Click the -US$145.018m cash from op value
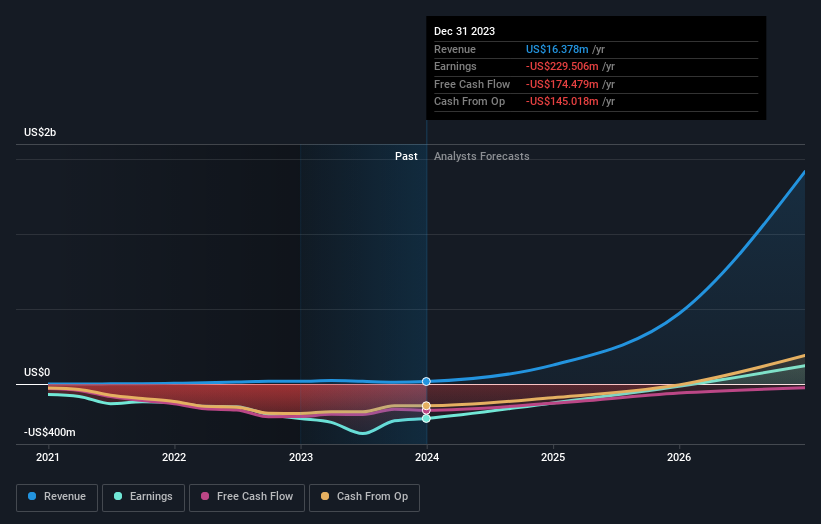This screenshot has width=821, height=524. coord(562,102)
